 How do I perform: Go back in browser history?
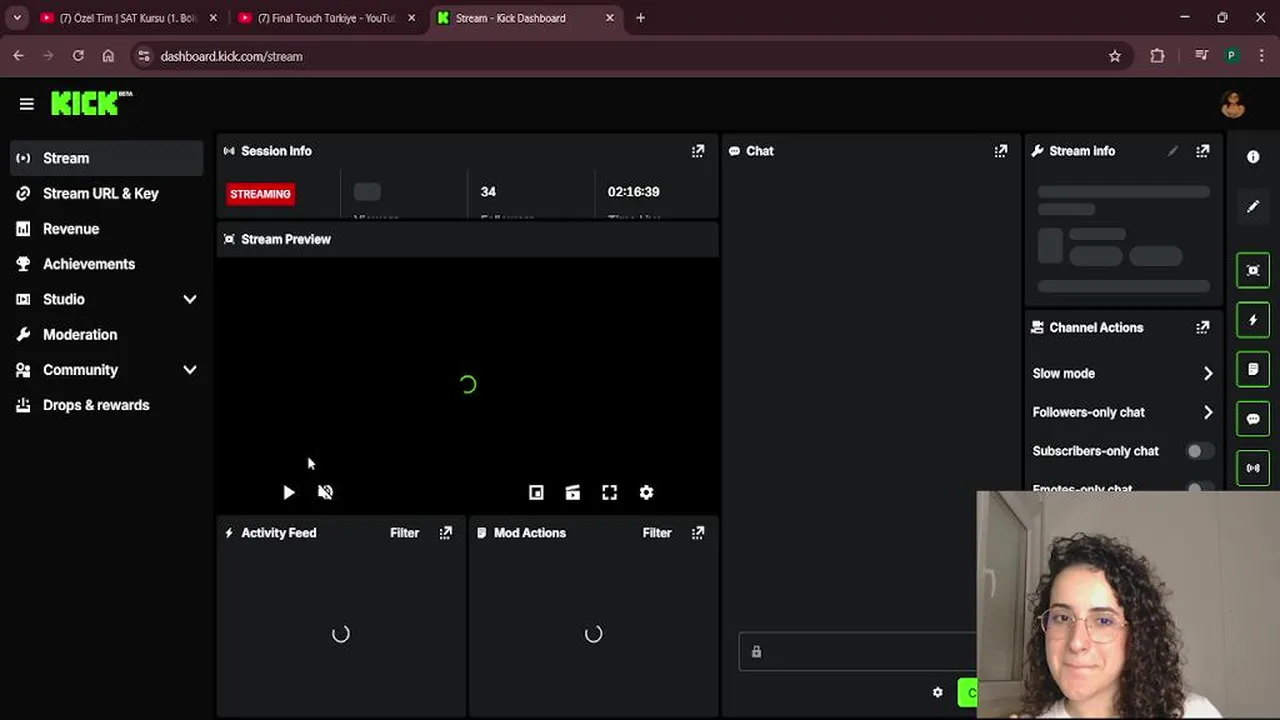18,56
